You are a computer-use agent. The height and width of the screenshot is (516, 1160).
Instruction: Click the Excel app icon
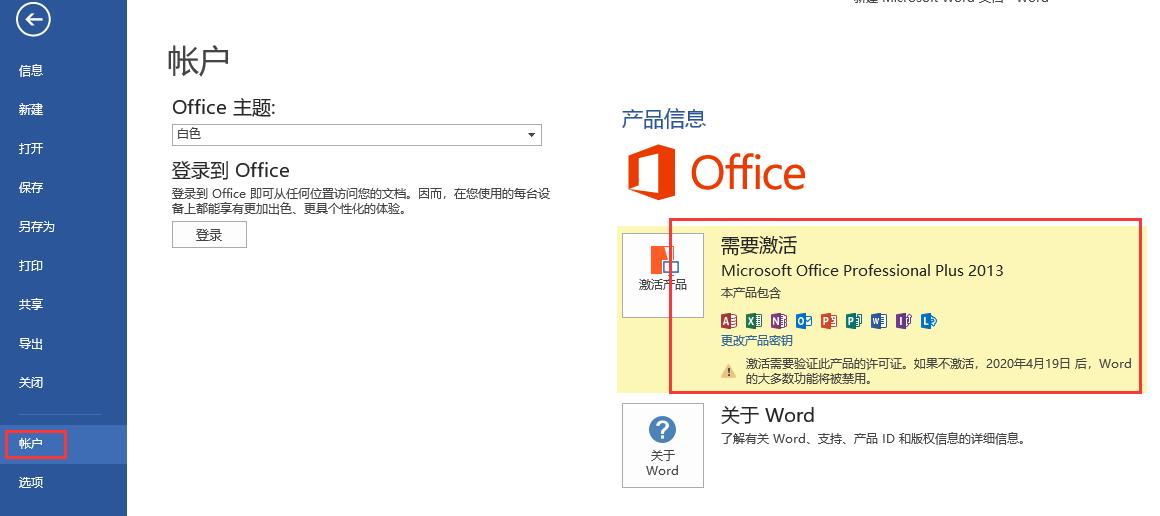click(x=754, y=321)
